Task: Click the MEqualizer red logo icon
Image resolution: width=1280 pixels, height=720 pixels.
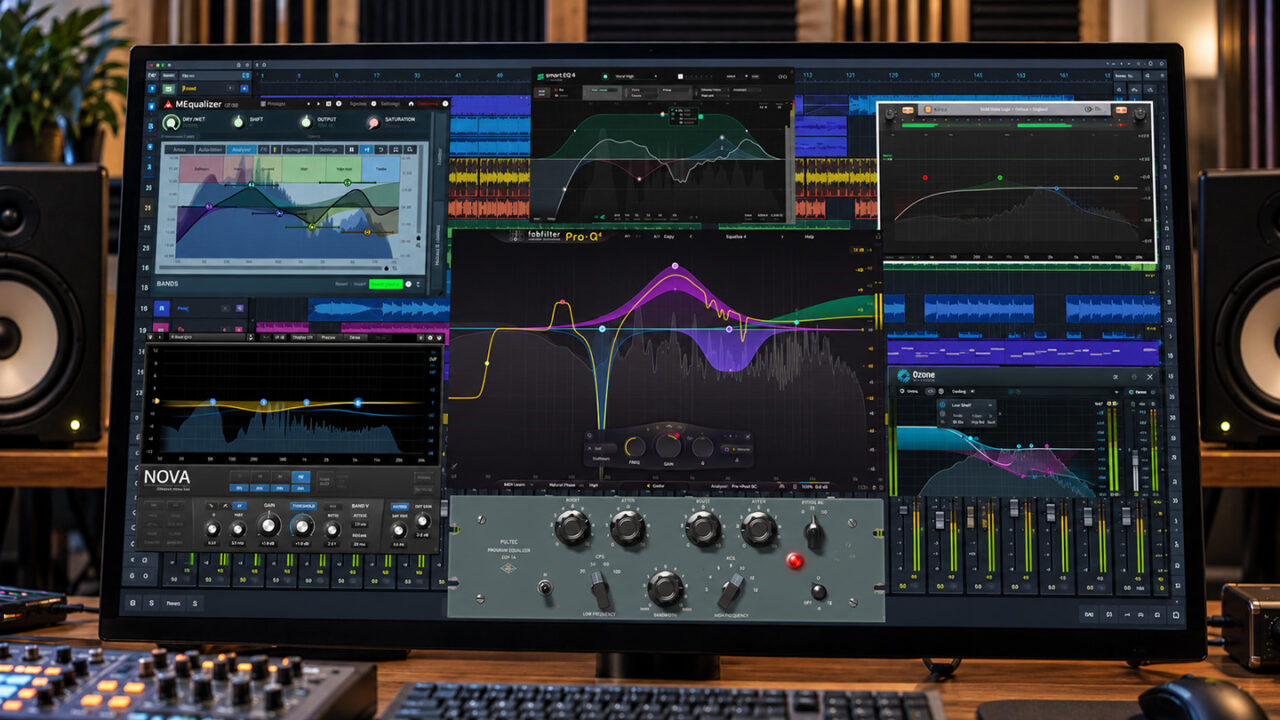Action: (167, 103)
